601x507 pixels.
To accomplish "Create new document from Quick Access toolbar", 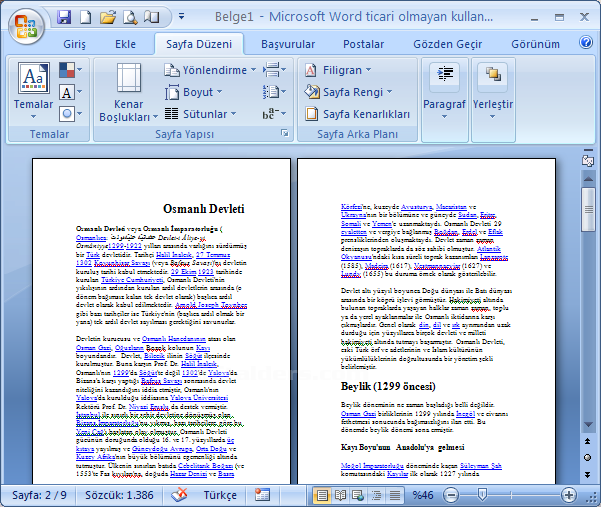I will 85,17.
